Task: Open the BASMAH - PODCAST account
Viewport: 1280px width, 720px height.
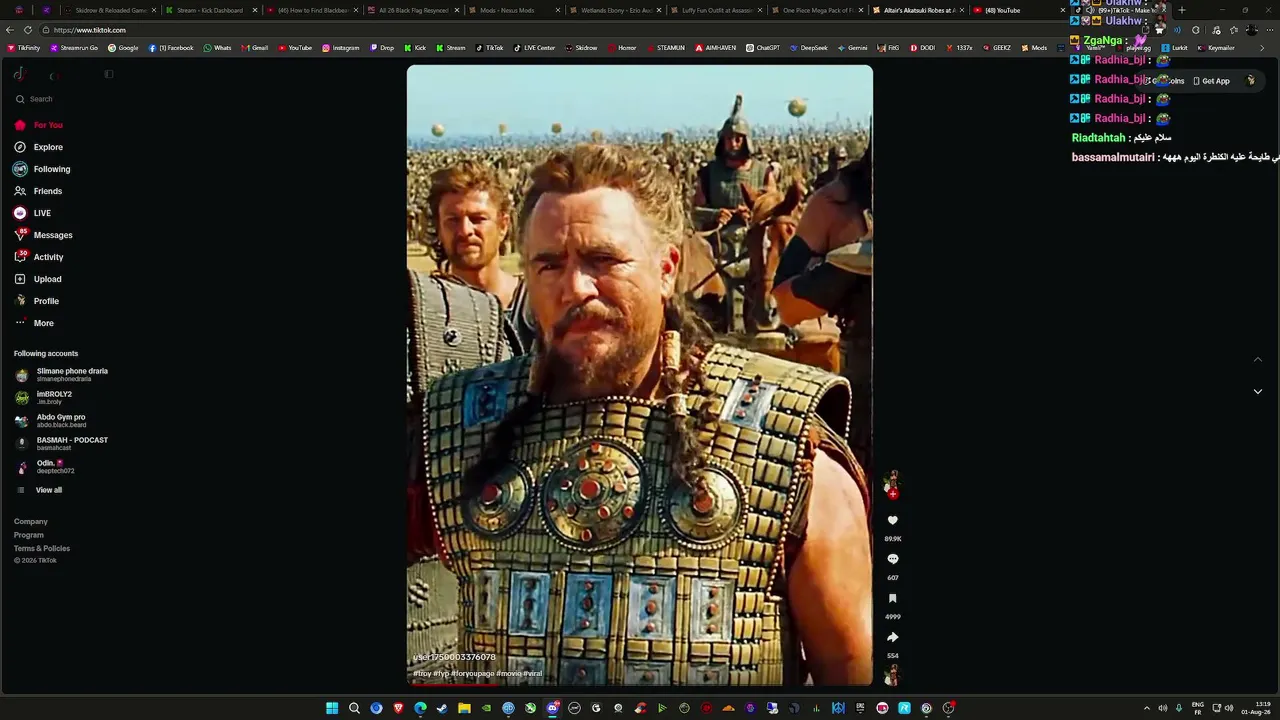Action: point(61,444)
